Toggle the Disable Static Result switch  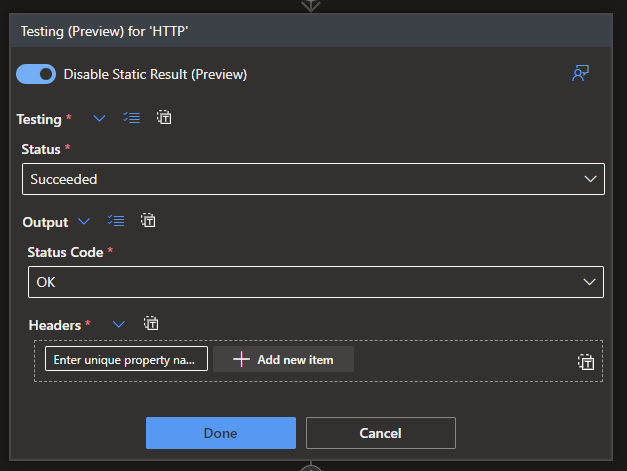(x=36, y=74)
